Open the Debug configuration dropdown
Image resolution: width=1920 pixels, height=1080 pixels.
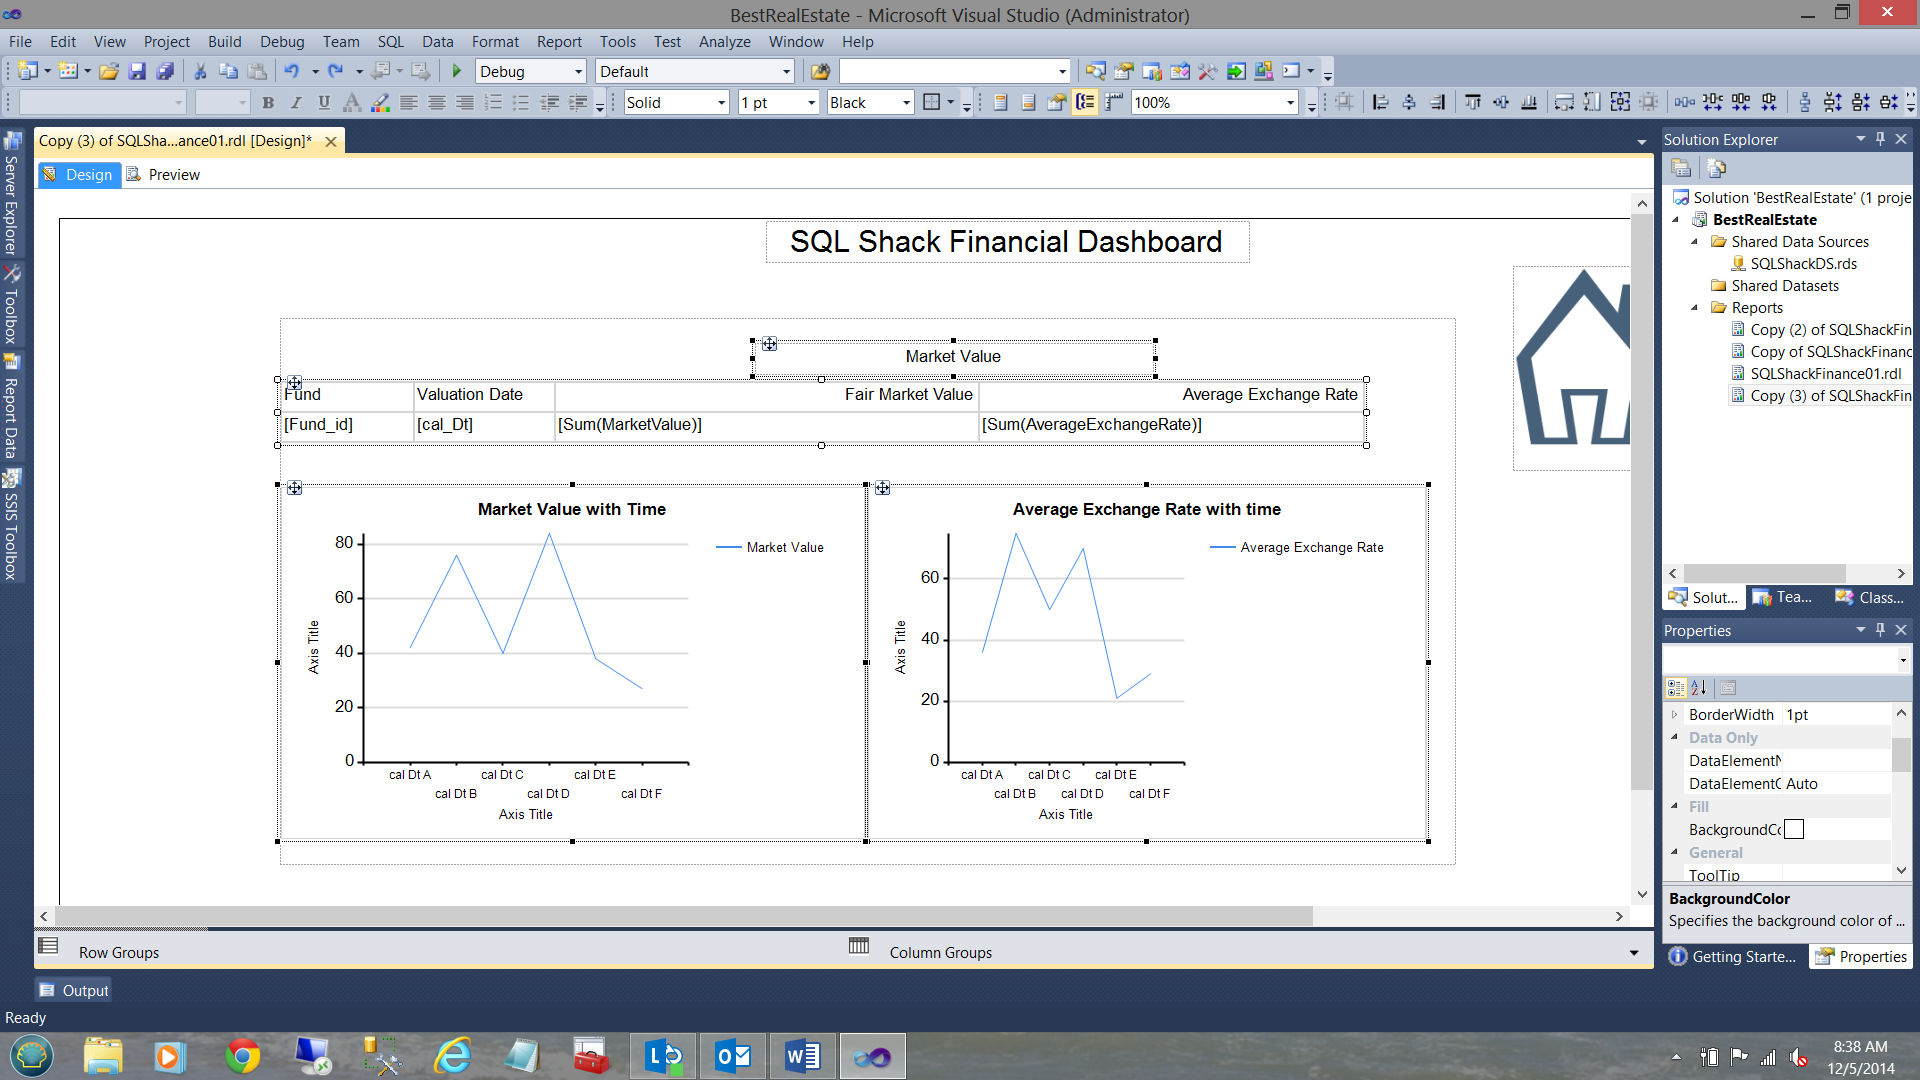(578, 71)
